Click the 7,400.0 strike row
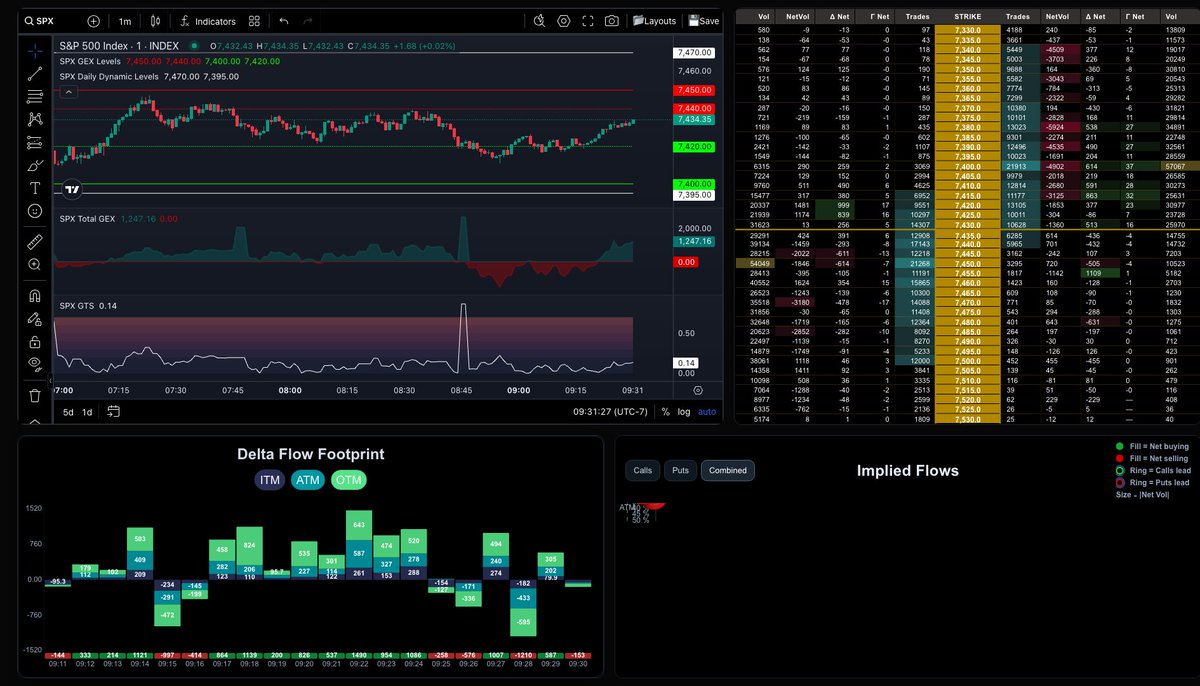1200x686 pixels. (968, 166)
